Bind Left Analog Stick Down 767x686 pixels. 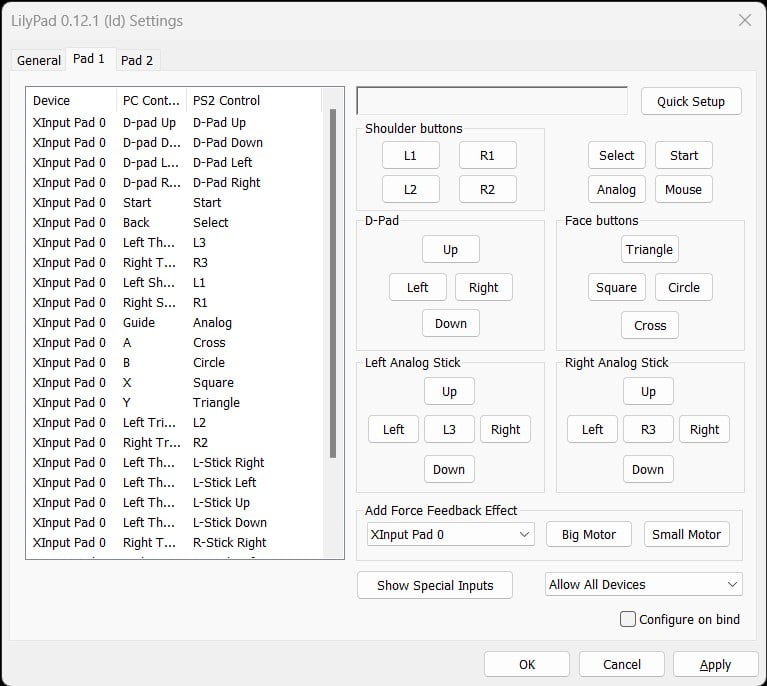pyautogui.click(x=449, y=469)
